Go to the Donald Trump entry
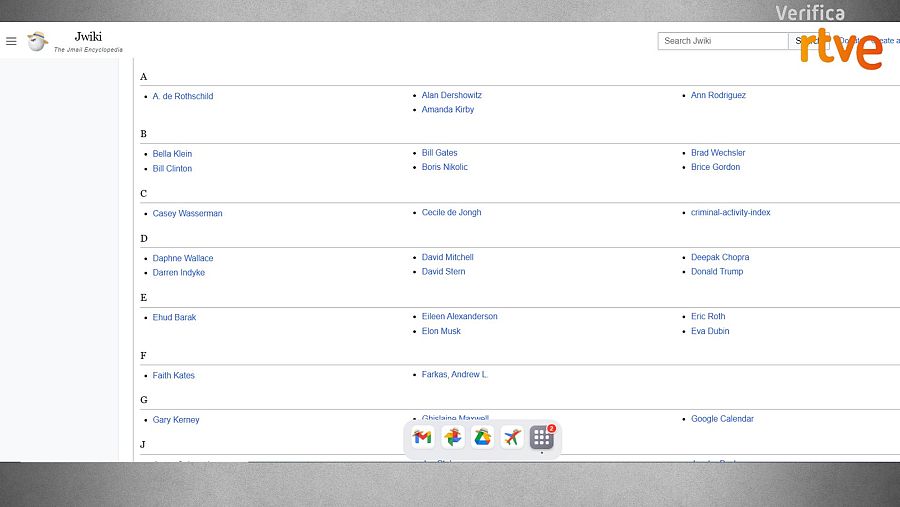900x507 pixels. [717, 271]
